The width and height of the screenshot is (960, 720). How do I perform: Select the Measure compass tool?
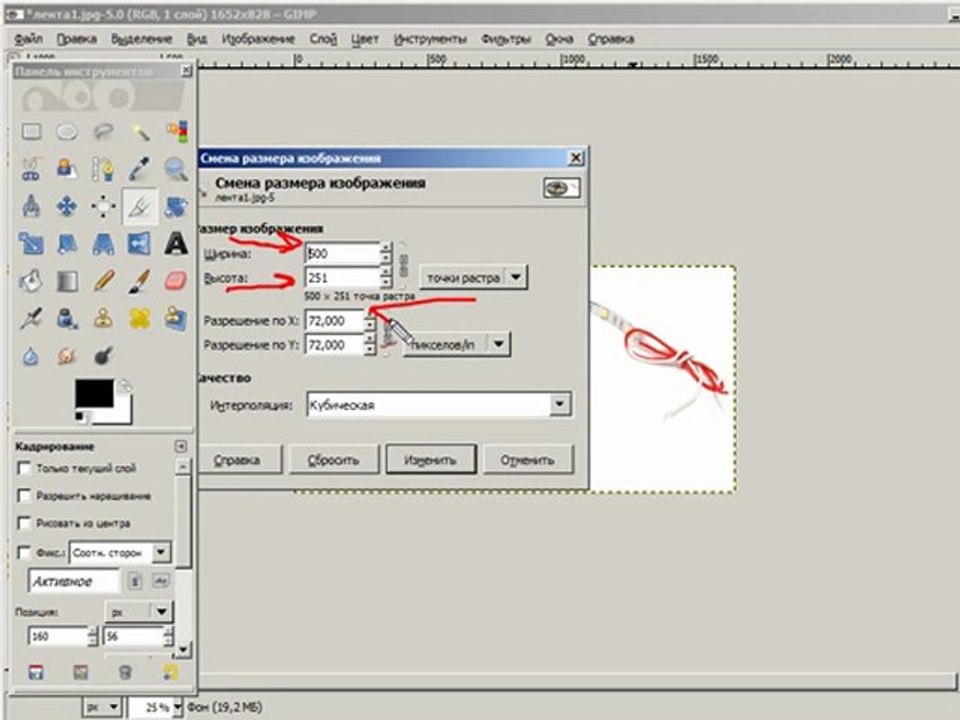click(31, 206)
